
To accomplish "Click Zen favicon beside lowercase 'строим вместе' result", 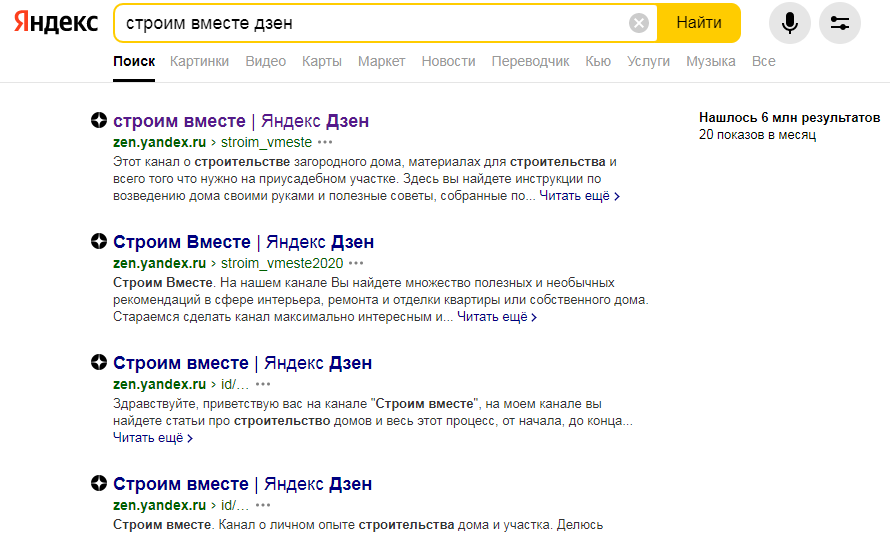I will (99, 120).
